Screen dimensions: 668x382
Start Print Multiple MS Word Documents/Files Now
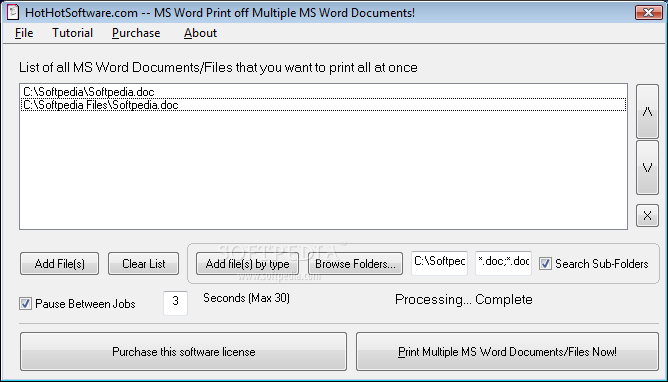click(507, 351)
